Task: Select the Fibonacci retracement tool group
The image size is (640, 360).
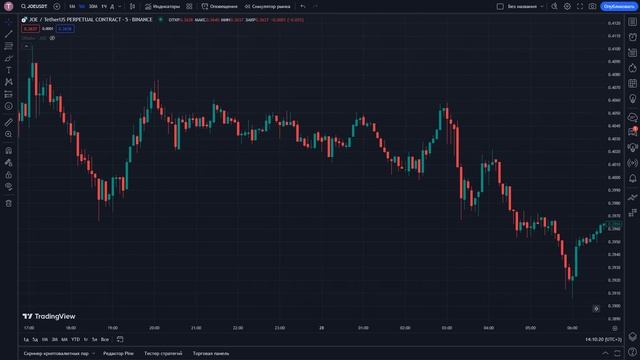Action: pyautogui.click(x=9, y=46)
